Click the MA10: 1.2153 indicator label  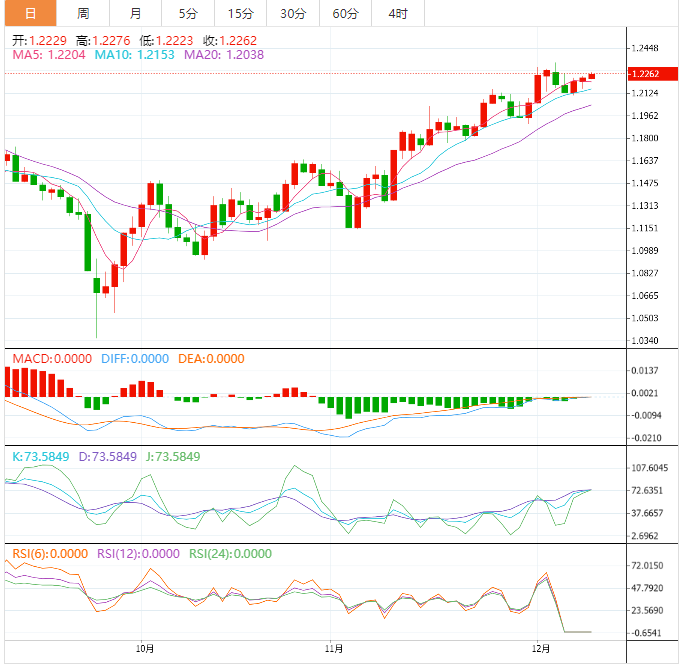click(x=134, y=55)
